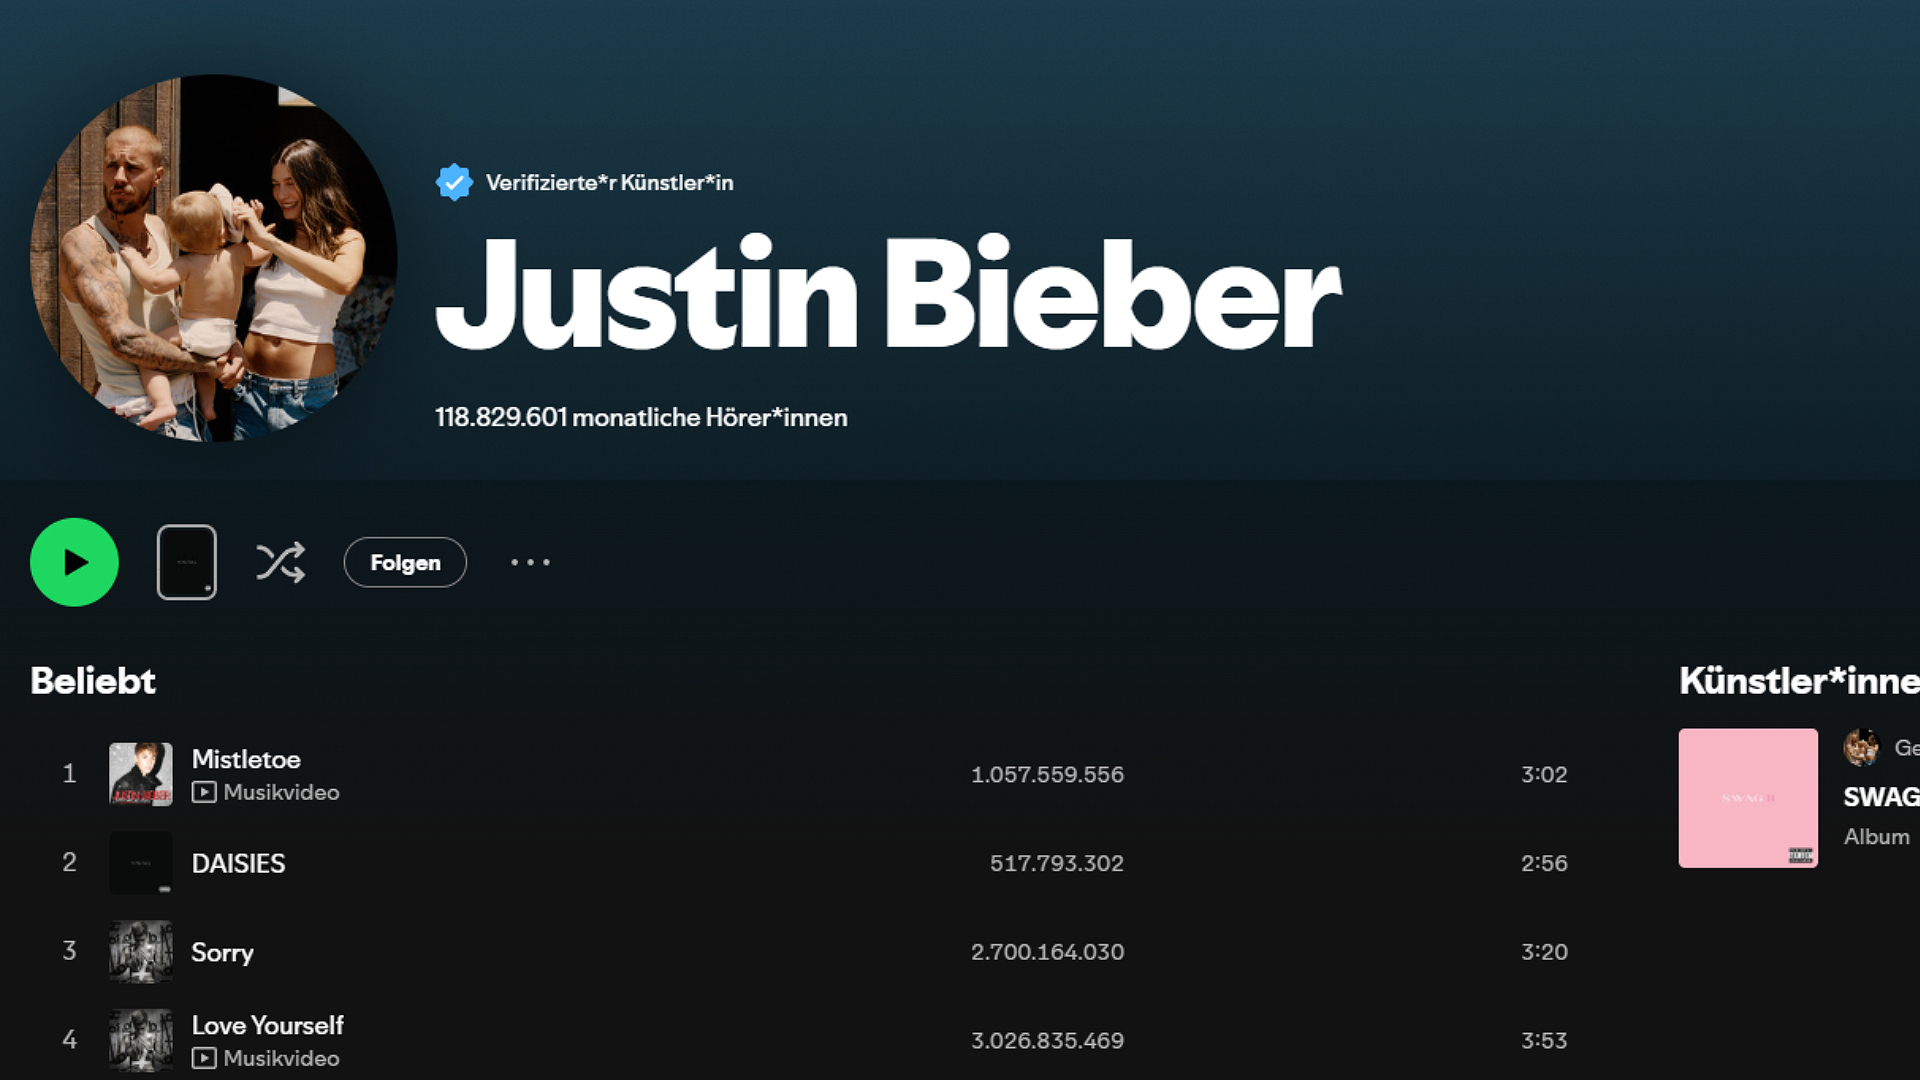Image resolution: width=1920 pixels, height=1080 pixels.
Task: Click the SWAG album title link
Action: (1880, 797)
